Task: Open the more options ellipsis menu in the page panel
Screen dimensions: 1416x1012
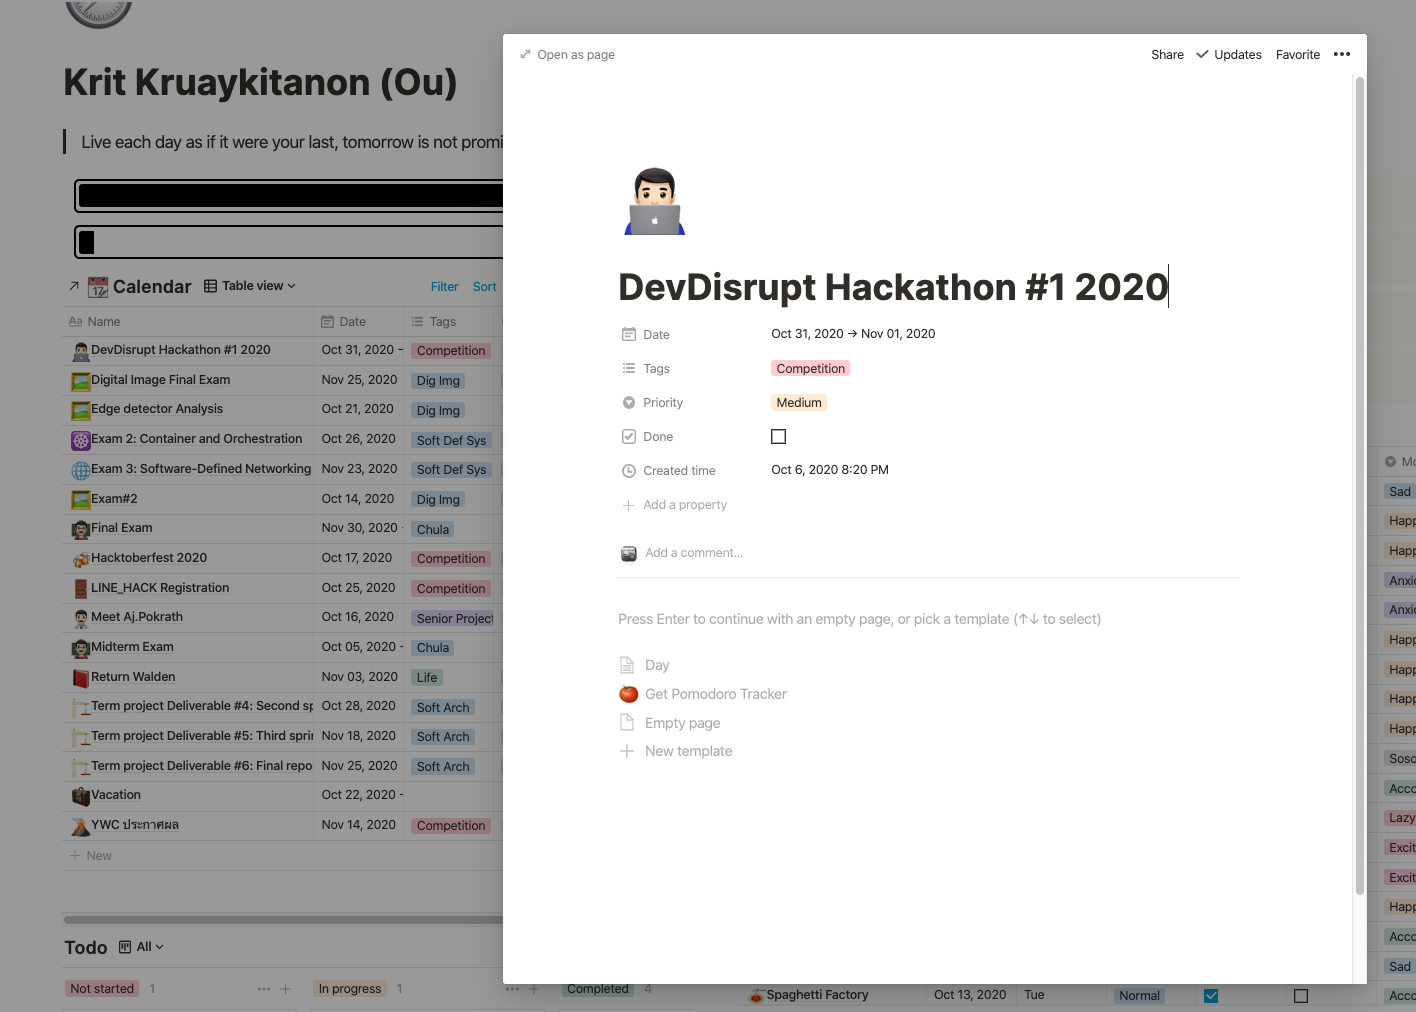Action: 1342,54
